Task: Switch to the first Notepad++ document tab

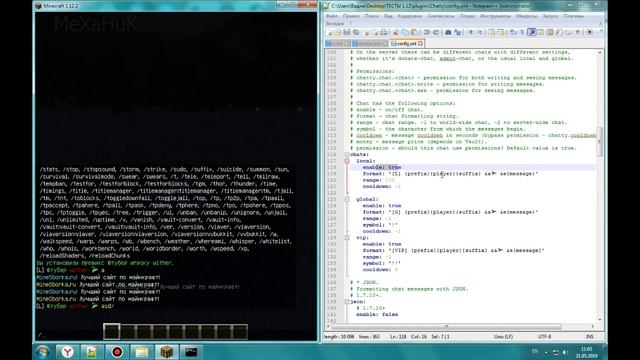Action: click(338, 43)
